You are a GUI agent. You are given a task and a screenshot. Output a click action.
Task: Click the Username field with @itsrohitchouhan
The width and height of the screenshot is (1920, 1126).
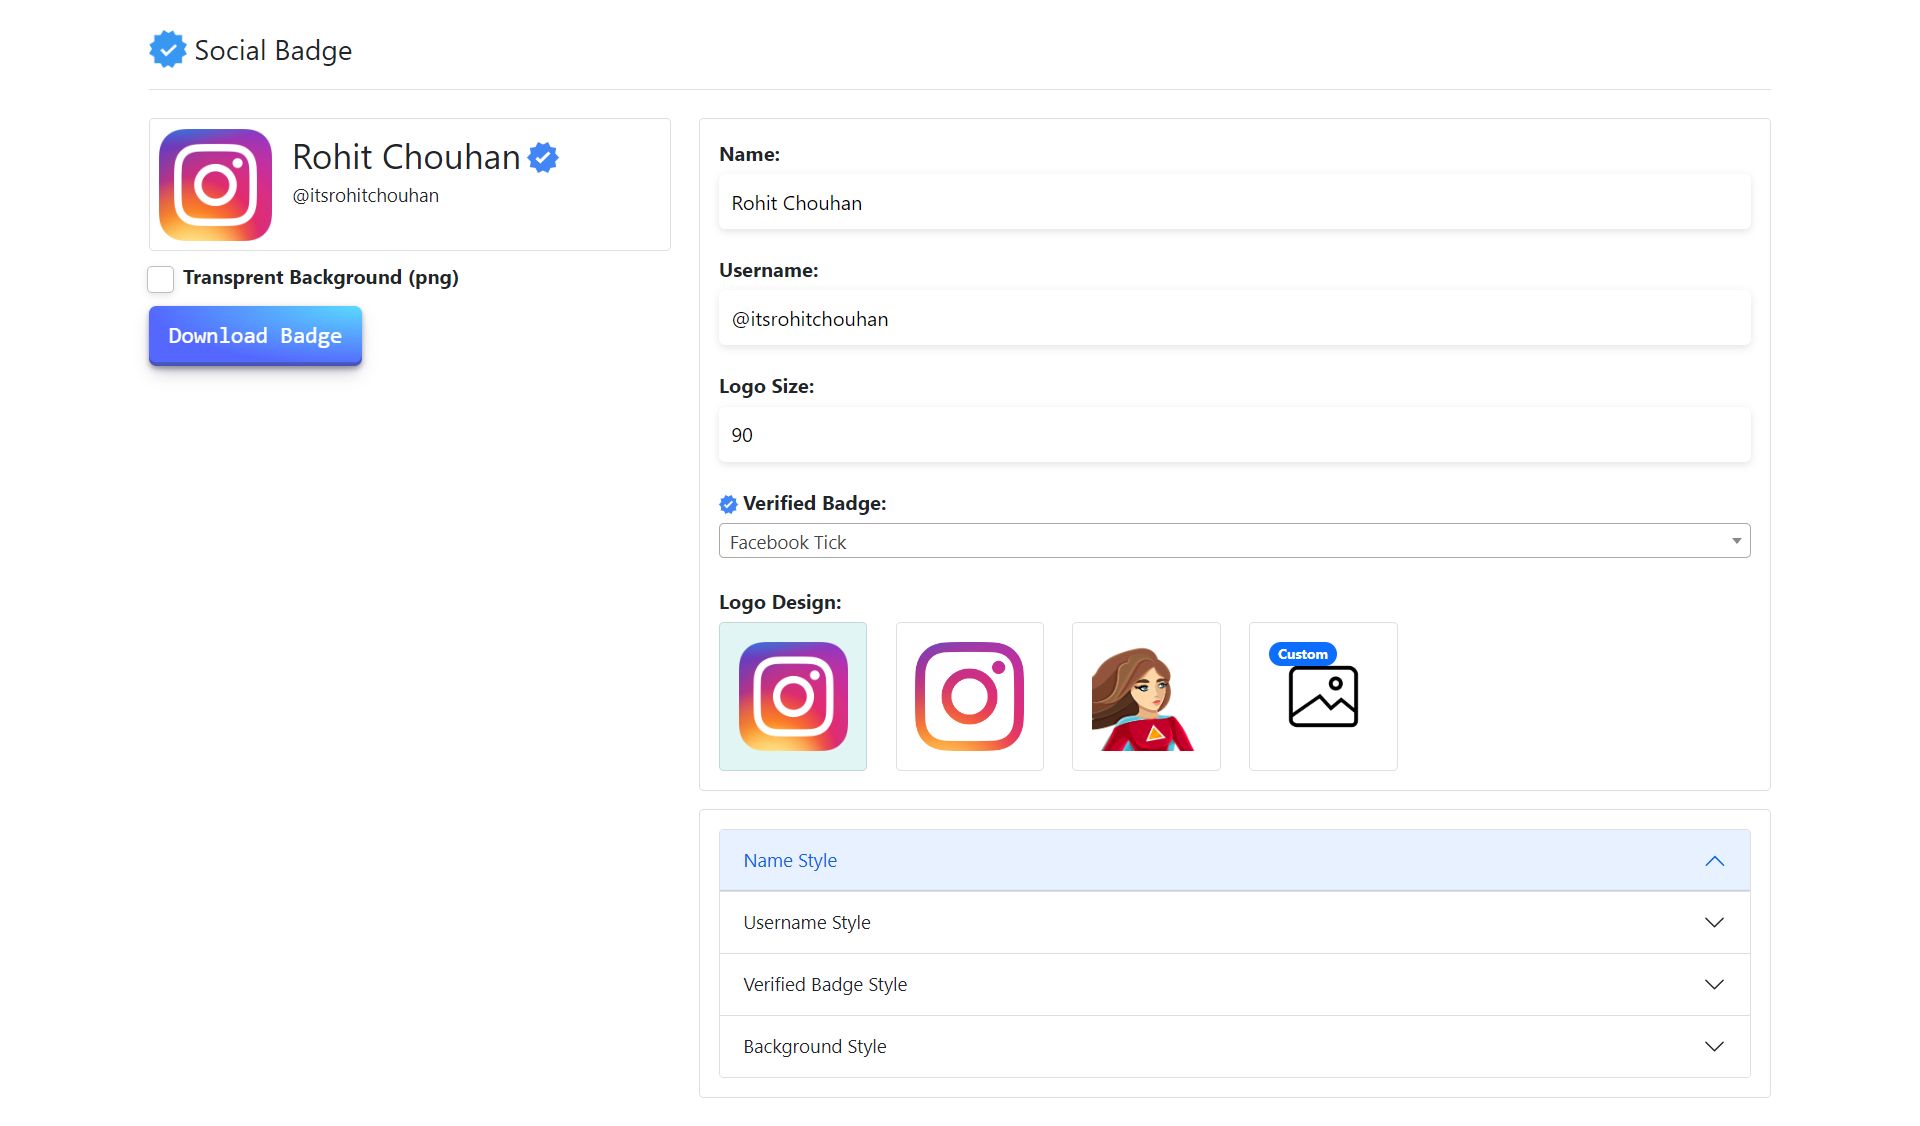tap(1234, 319)
